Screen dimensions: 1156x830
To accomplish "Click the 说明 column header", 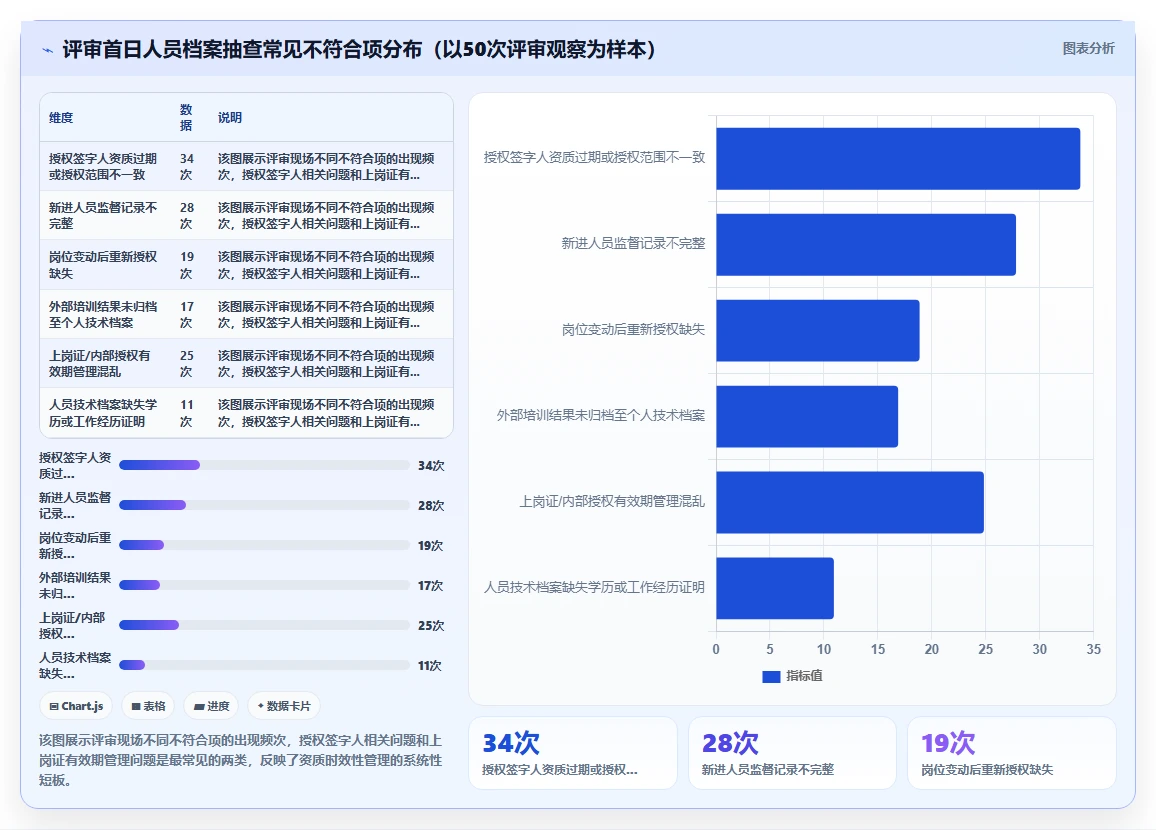I will pyautogui.click(x=229, y=118).
